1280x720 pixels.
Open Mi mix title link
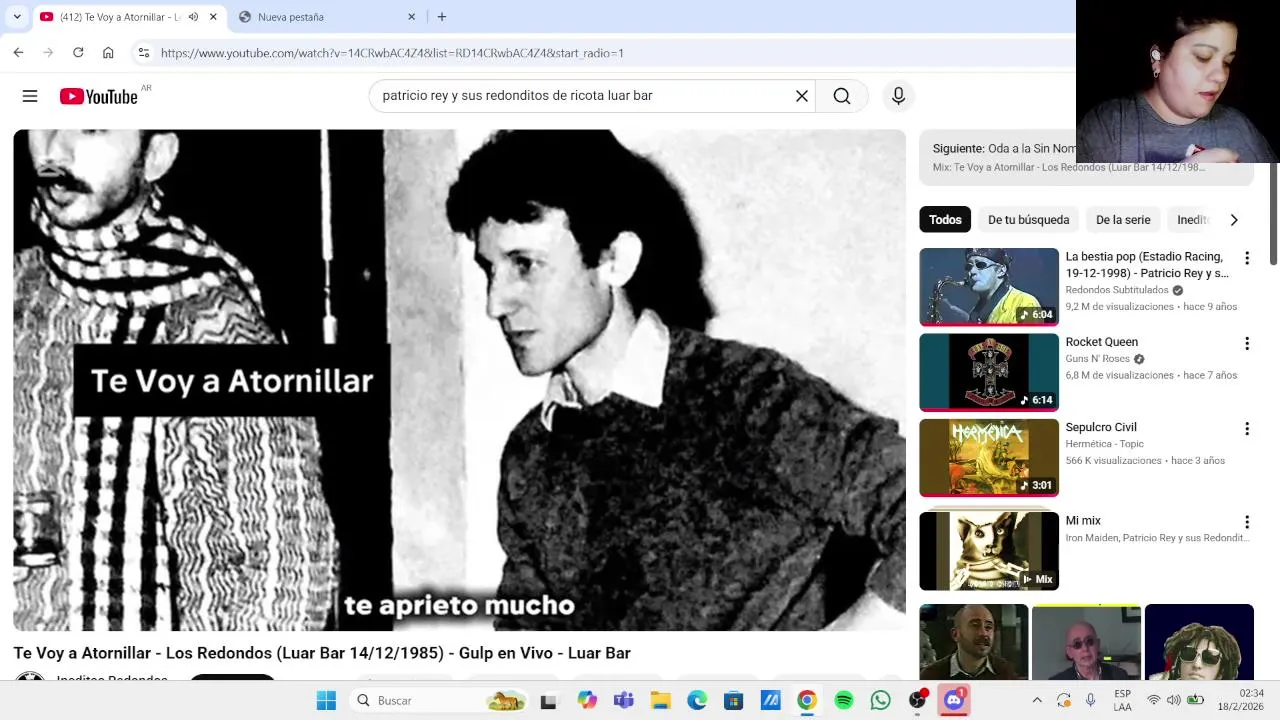point(1083,521)
